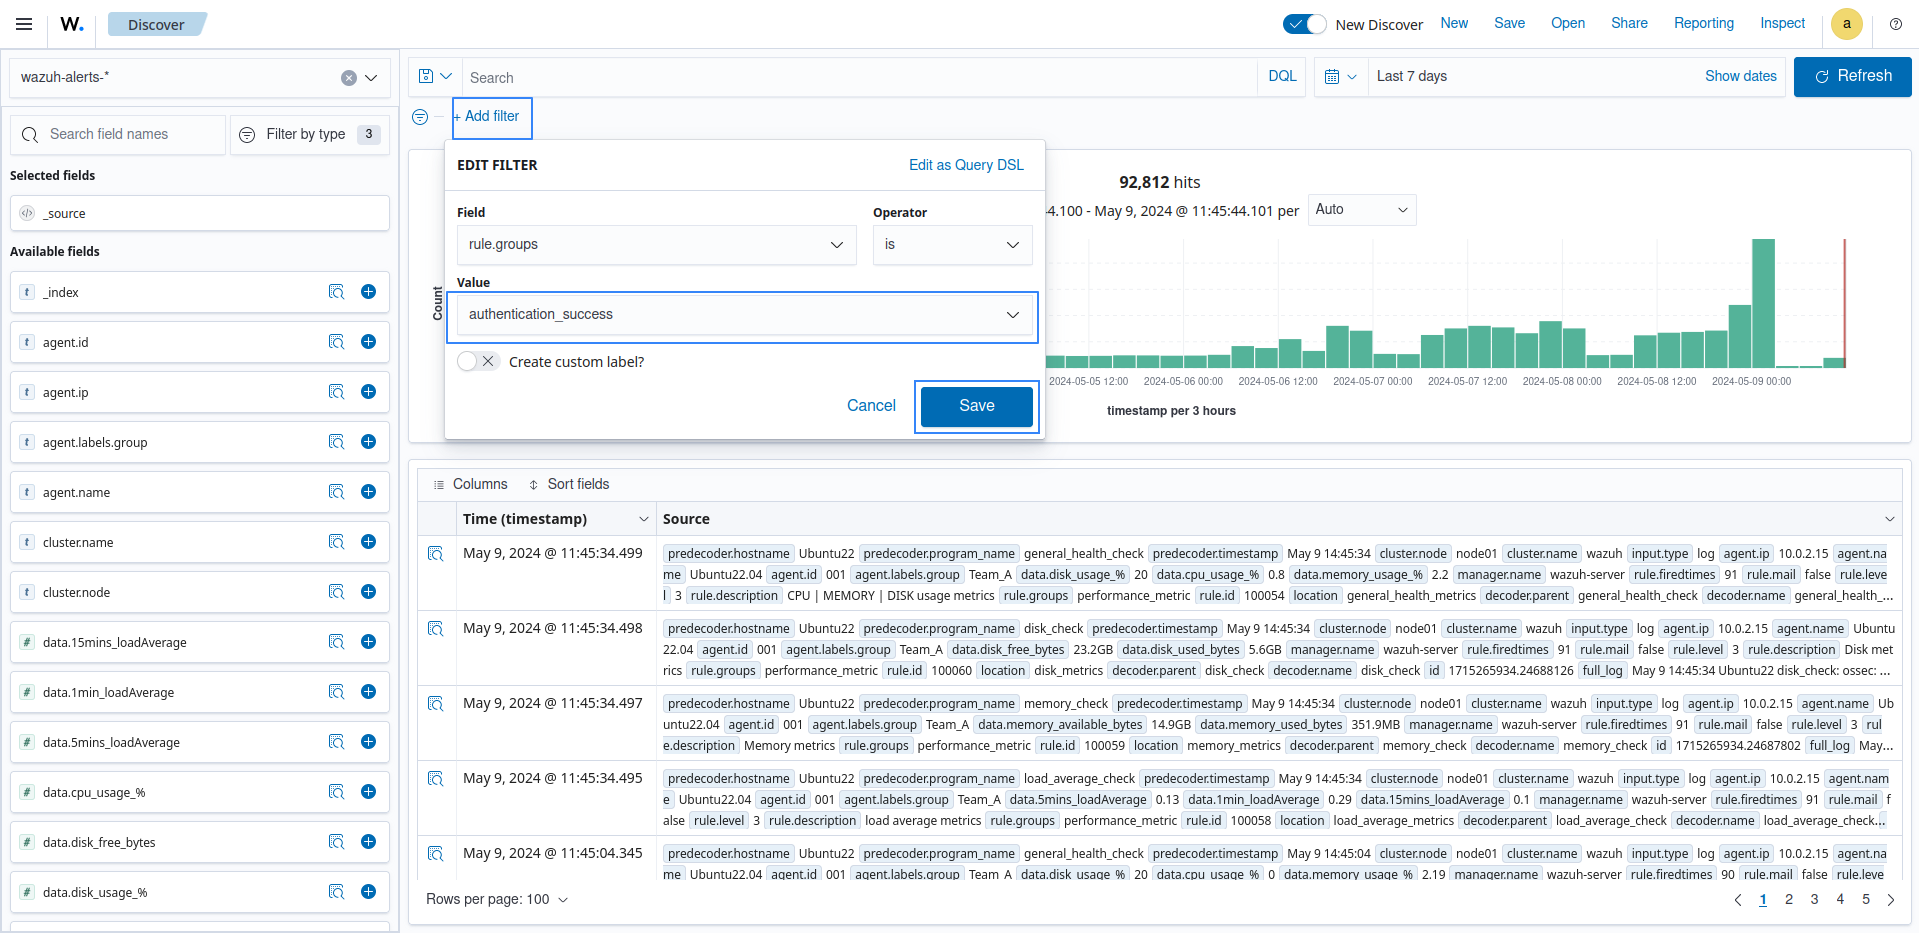Click the Edit as Query DSL link
Screen dimensions: 1919x933
tap(965, 165)
